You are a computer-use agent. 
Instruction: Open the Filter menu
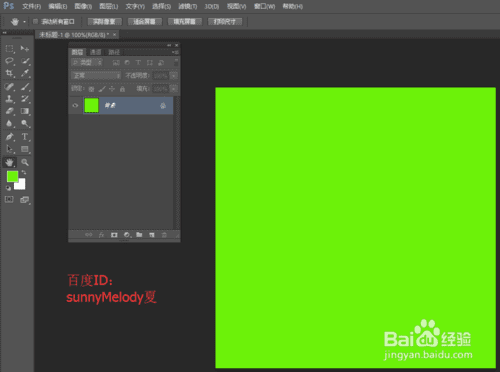click(x=188, y=6)
